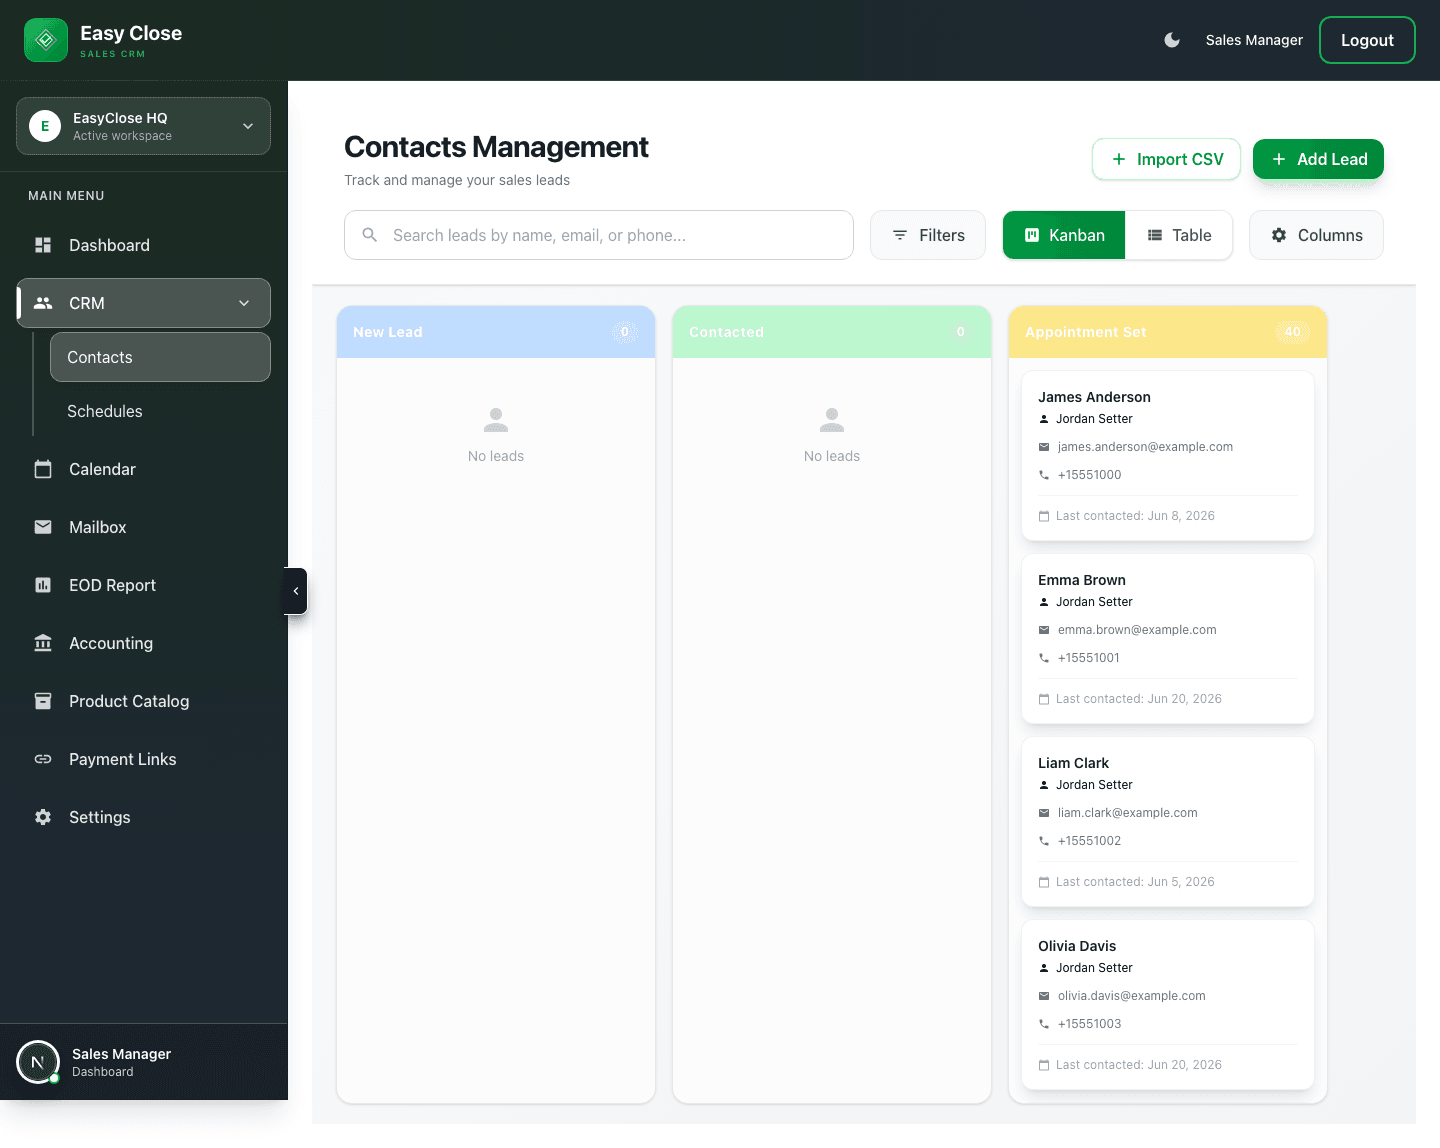
Task: Toggle dark mode moon icon
Action: pos(1172,40)
